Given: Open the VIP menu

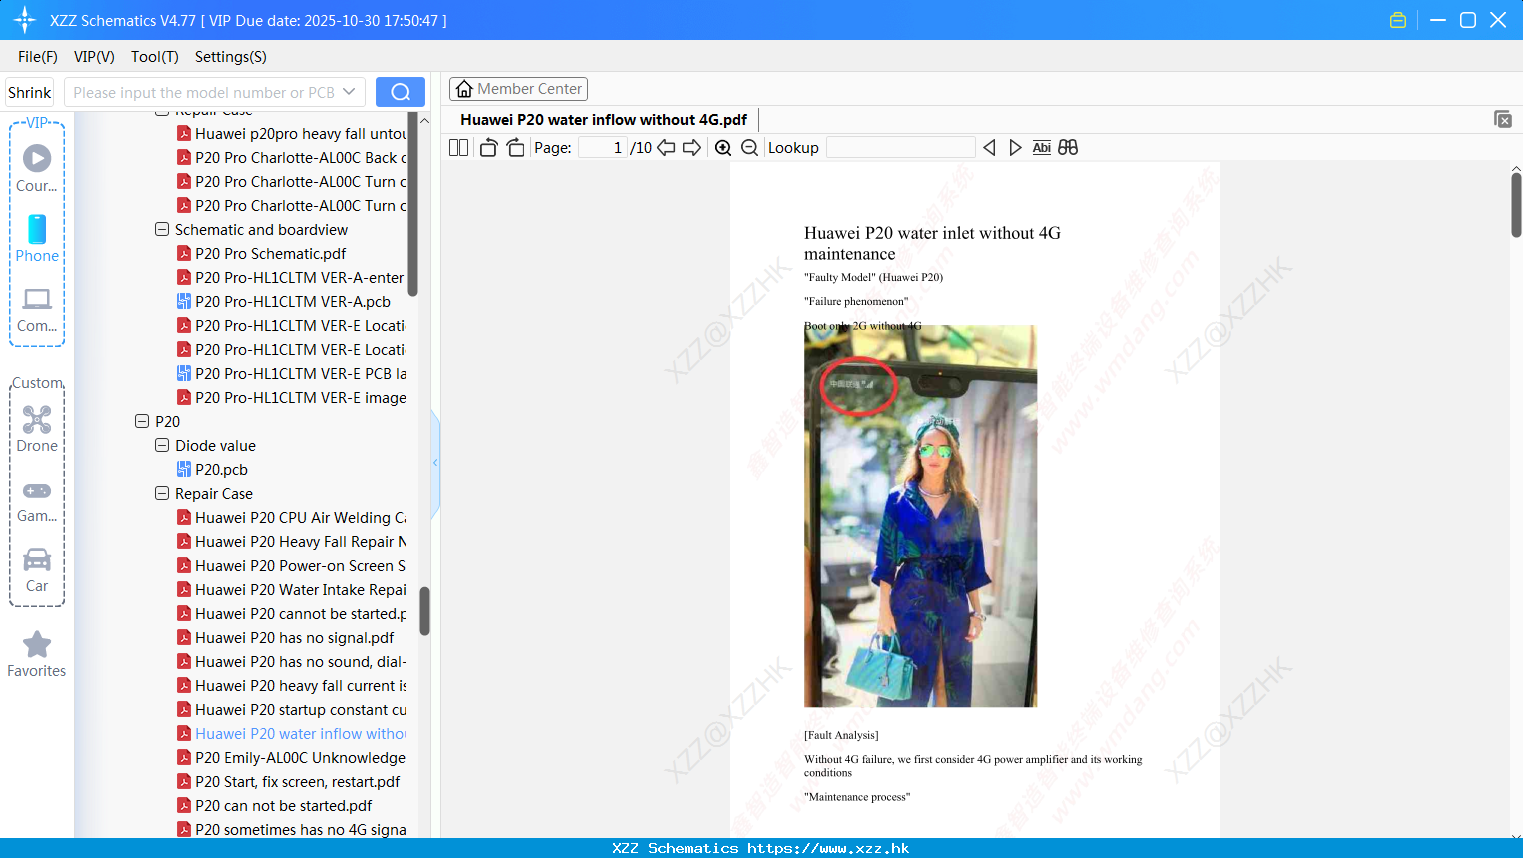Looking at the screenshot, I should (94, 57).
